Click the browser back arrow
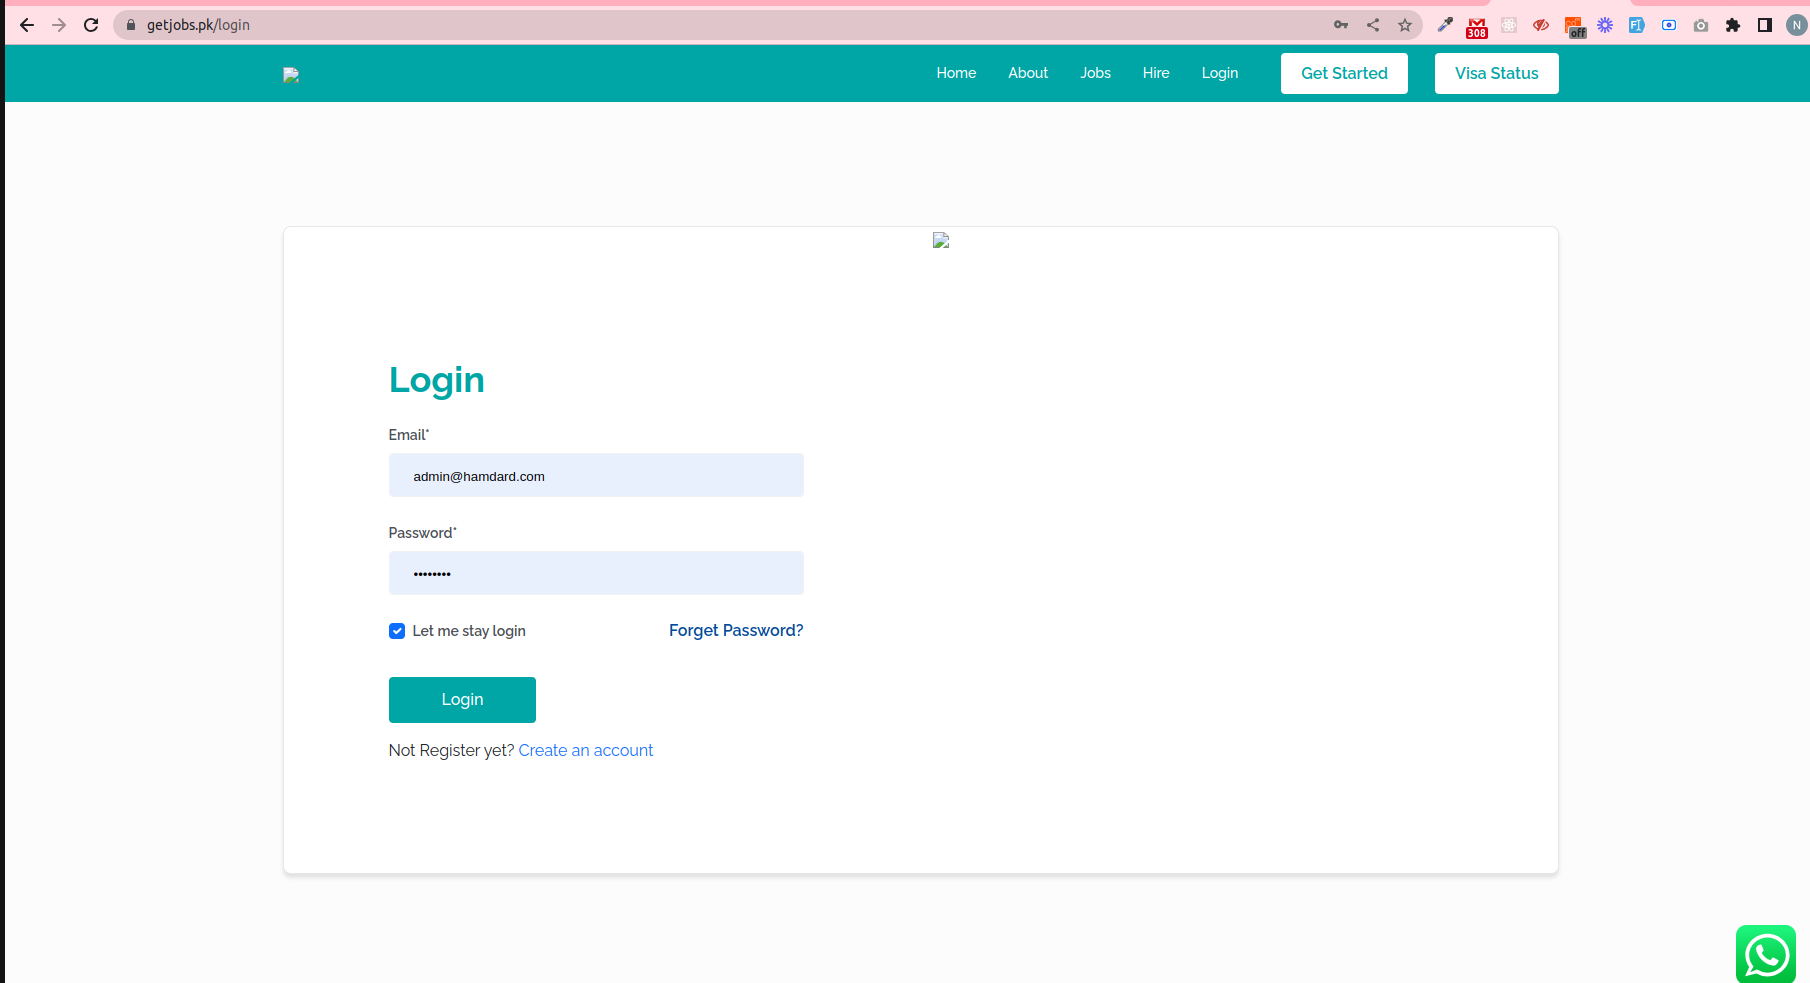 pyautogui.click(x=27, y=25)
